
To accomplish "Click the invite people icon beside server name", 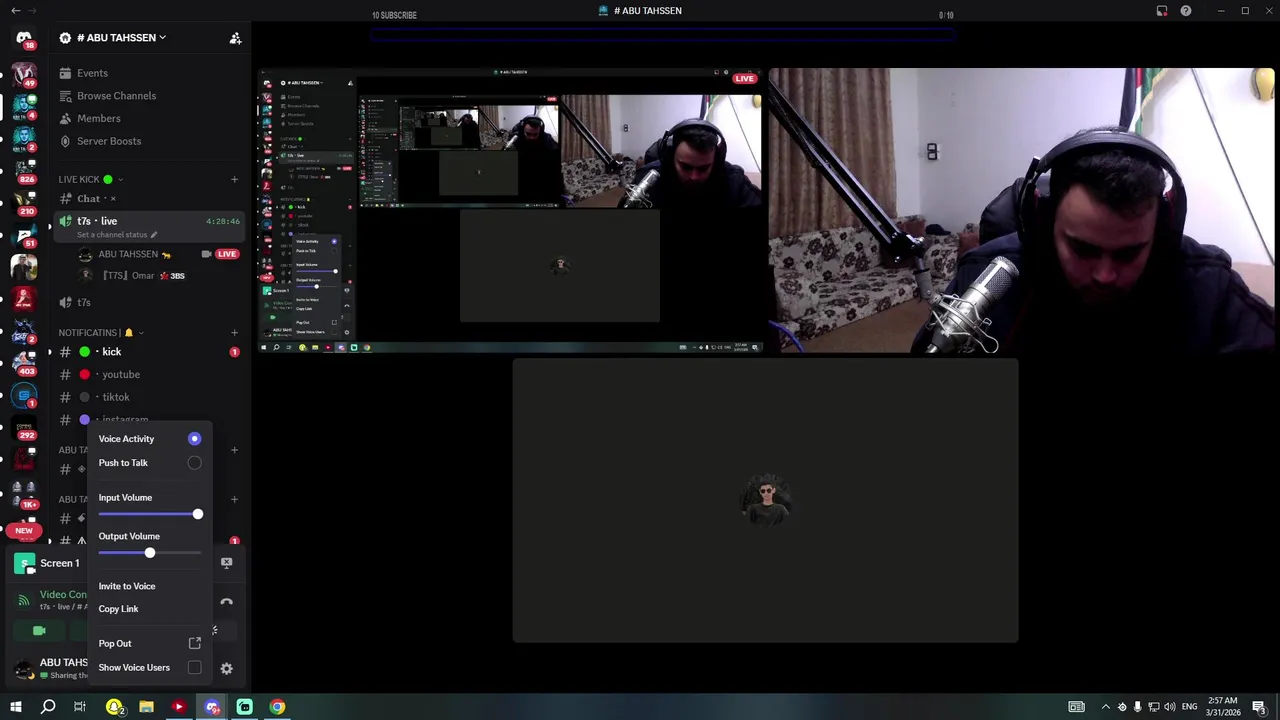I will coord(235,38).
